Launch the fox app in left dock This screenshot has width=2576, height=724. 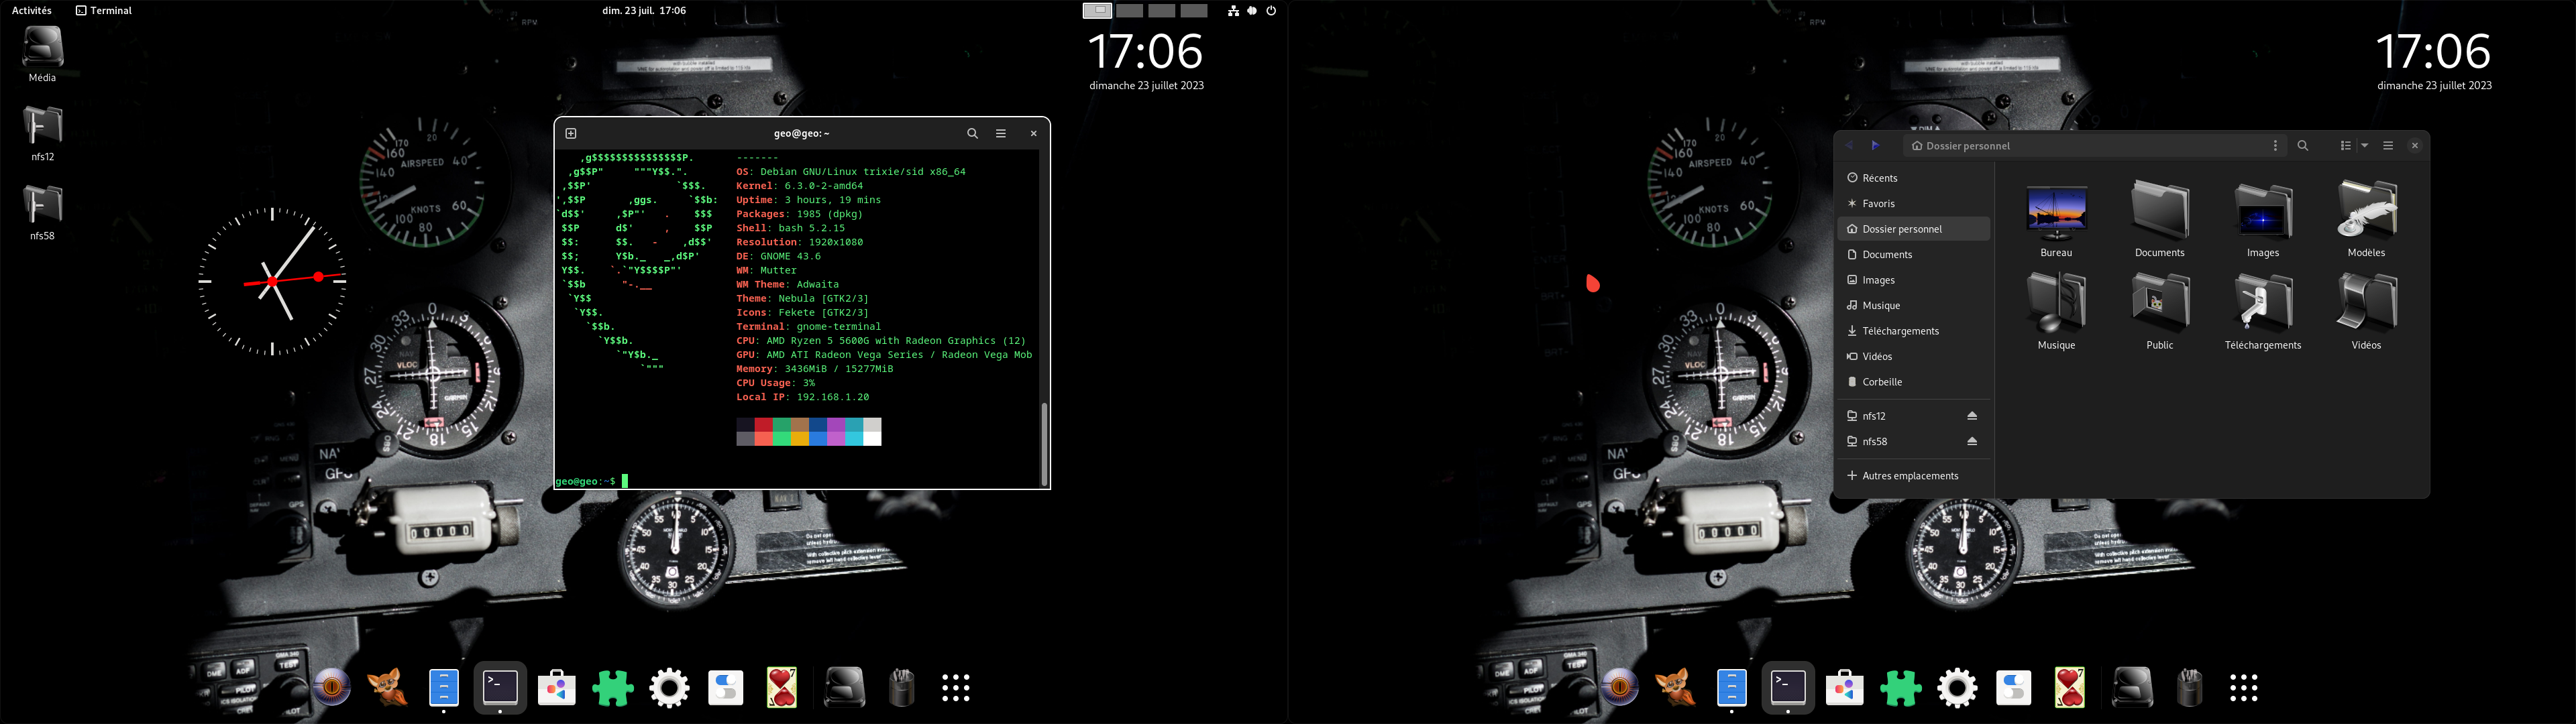[x=388, y=688]
